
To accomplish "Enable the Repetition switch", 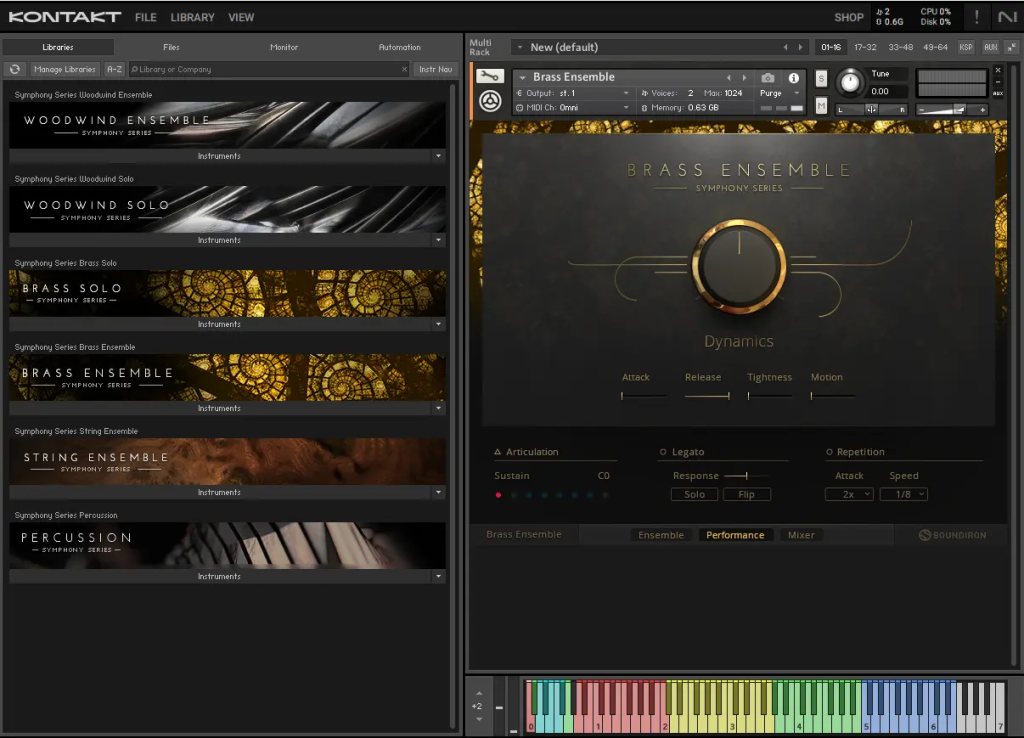I will [829, 452].
